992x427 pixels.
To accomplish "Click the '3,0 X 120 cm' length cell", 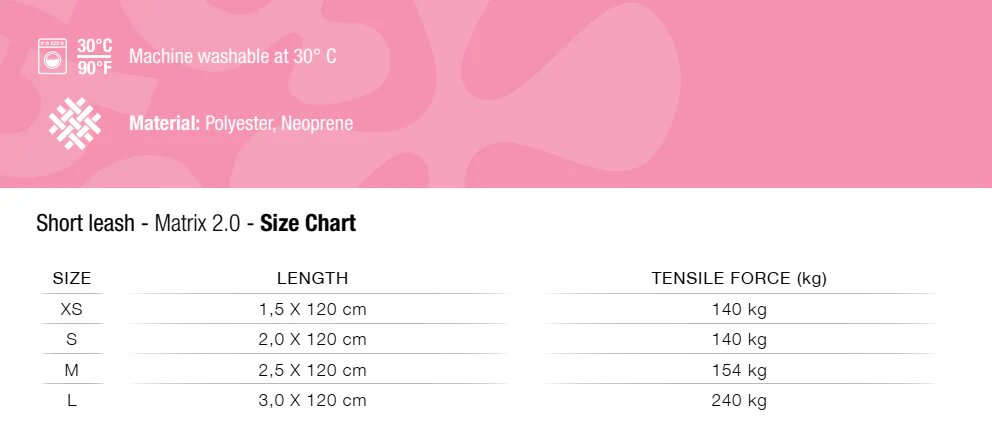I will [x=313, y=401].
